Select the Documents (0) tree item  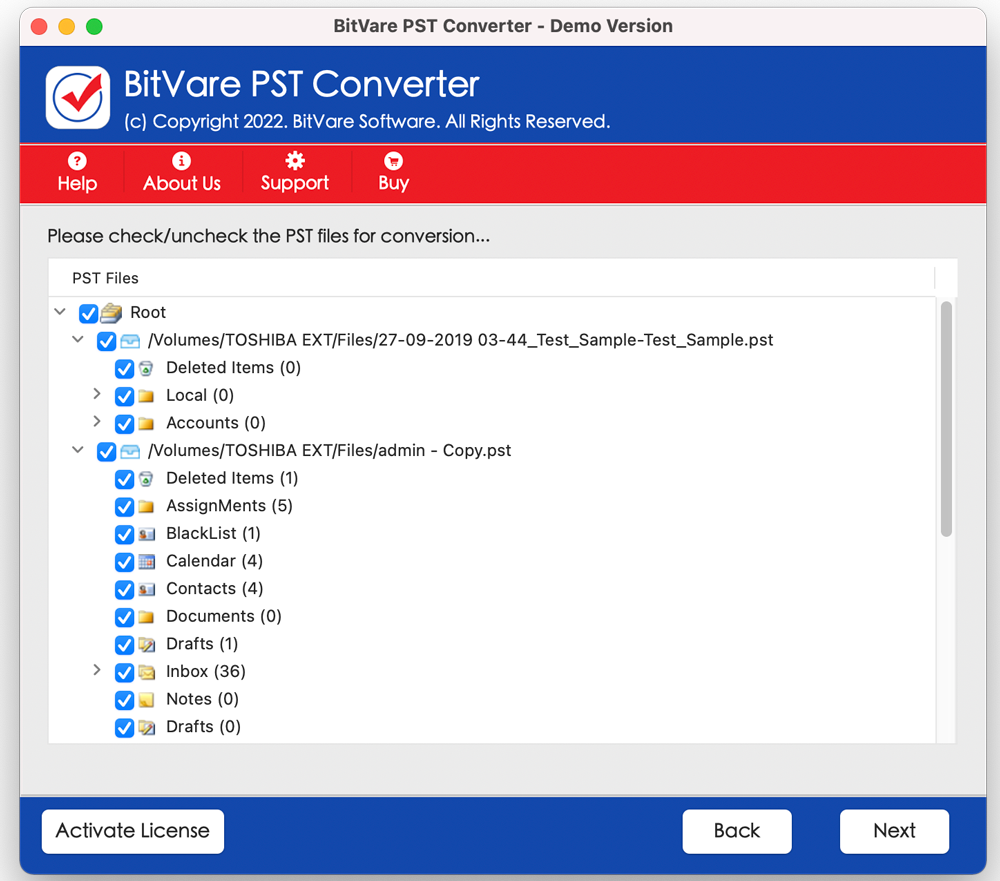[x=223, y=616]
